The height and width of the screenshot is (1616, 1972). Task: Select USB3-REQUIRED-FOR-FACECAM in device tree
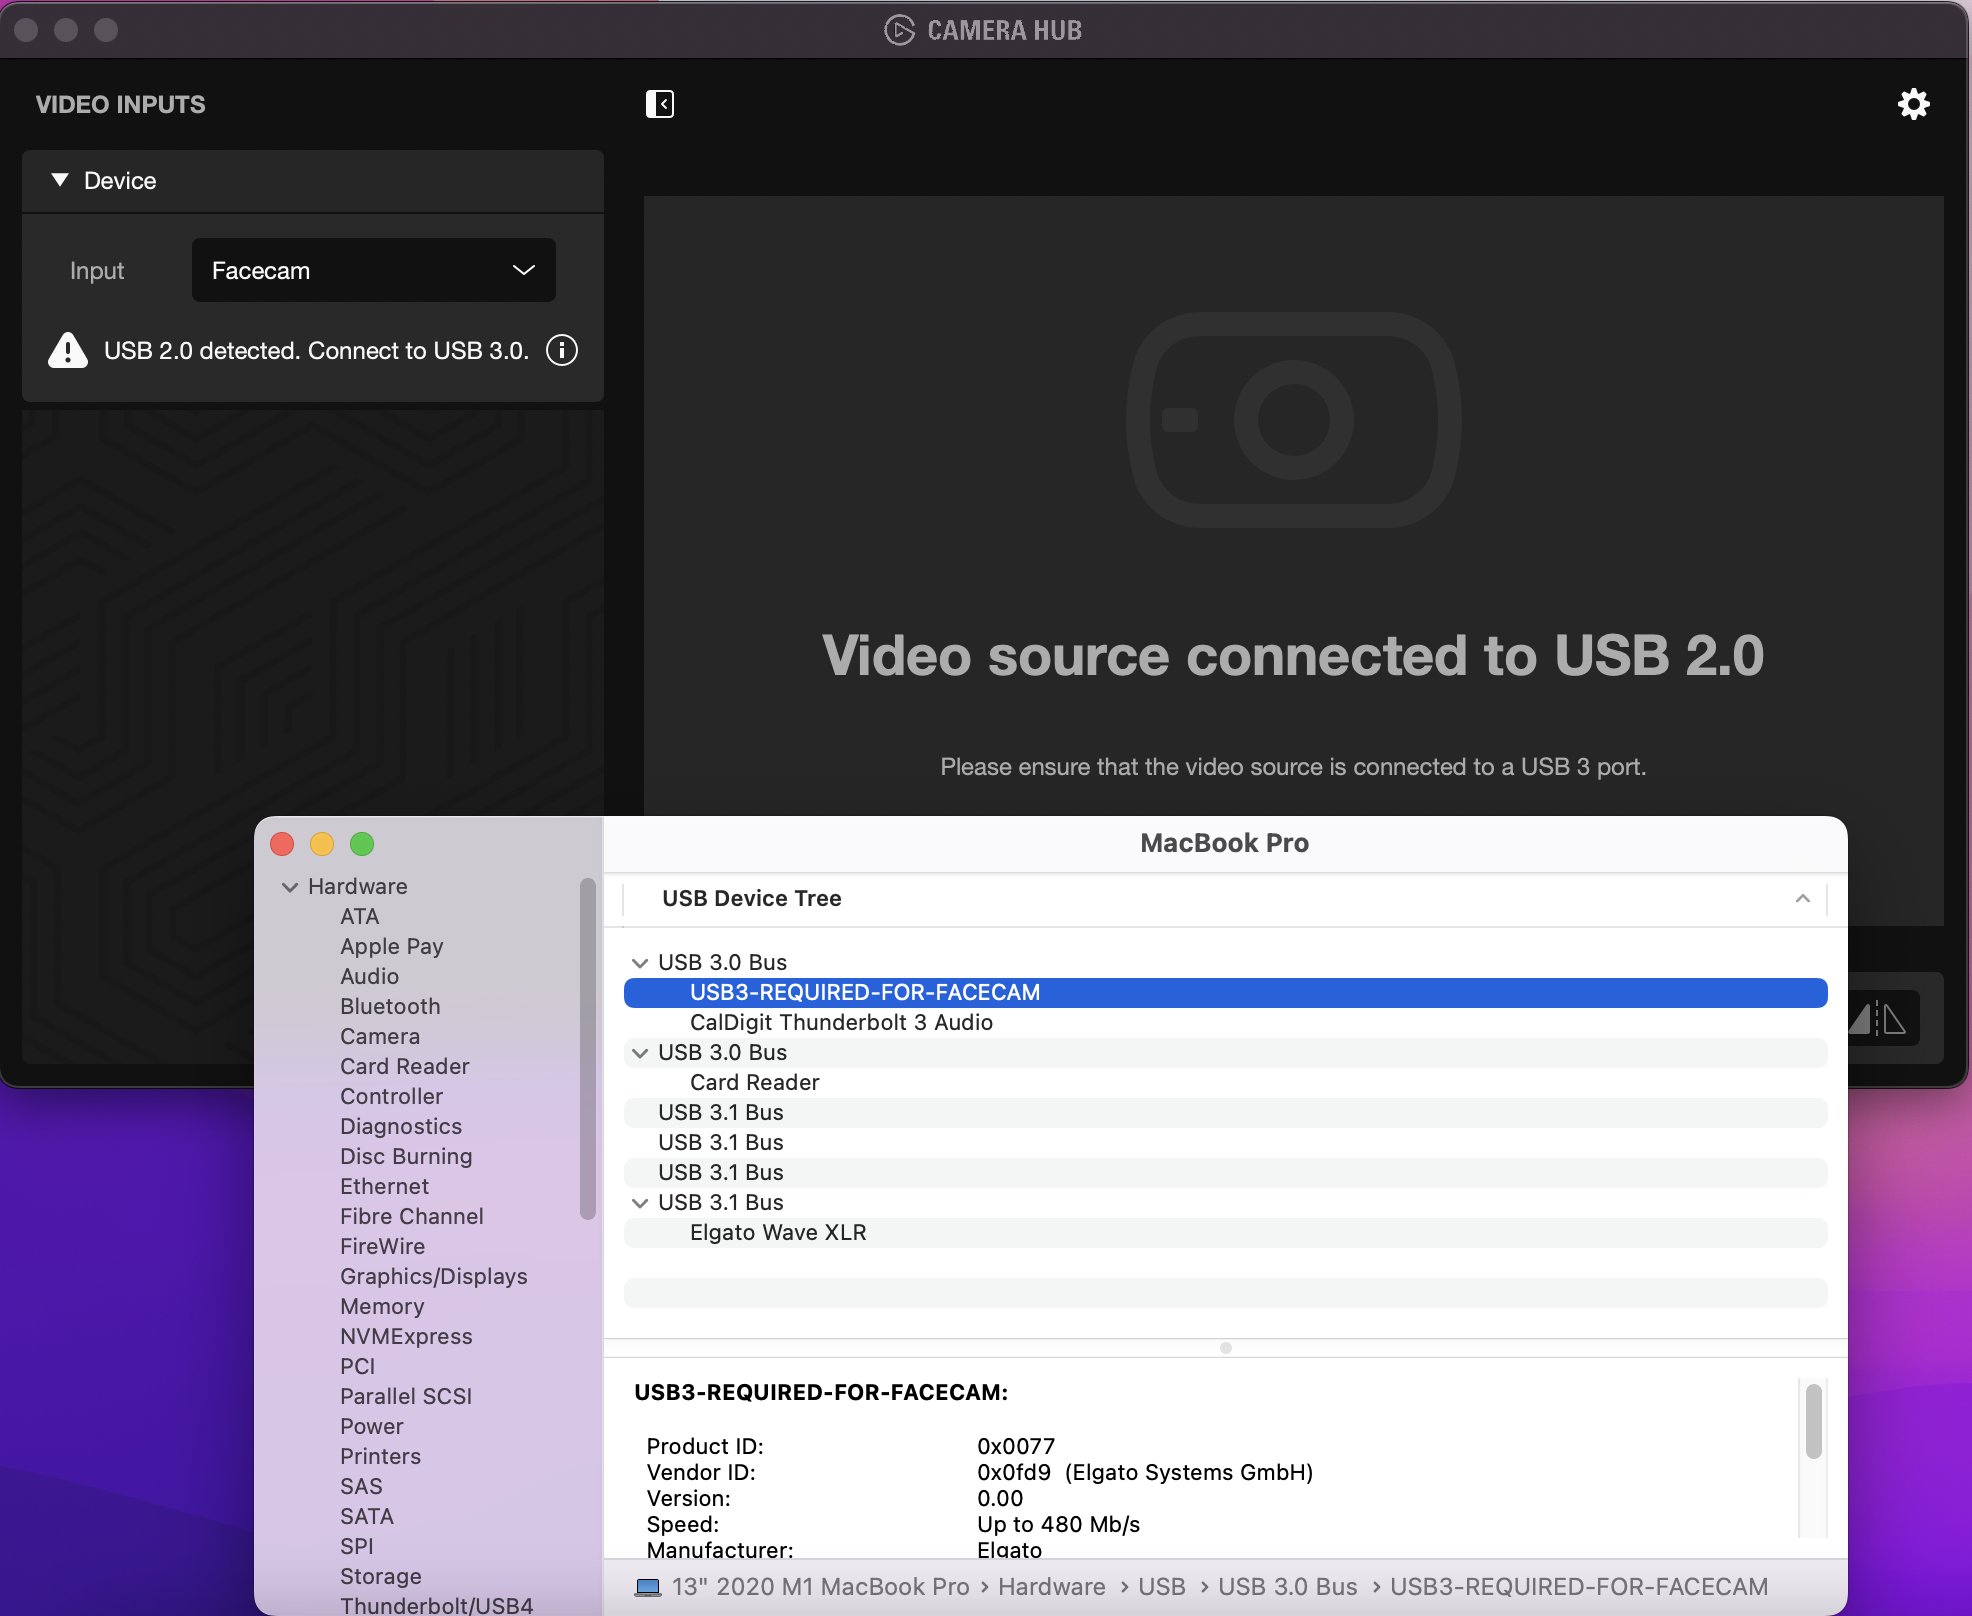[x=1225, y=992]
